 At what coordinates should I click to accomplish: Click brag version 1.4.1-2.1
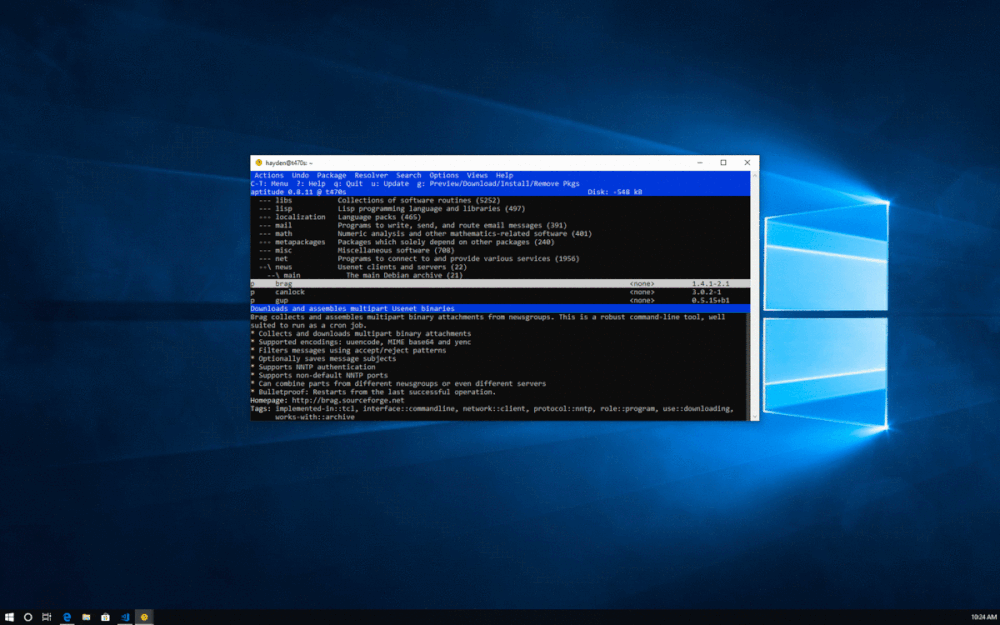(x=710, y=283)
